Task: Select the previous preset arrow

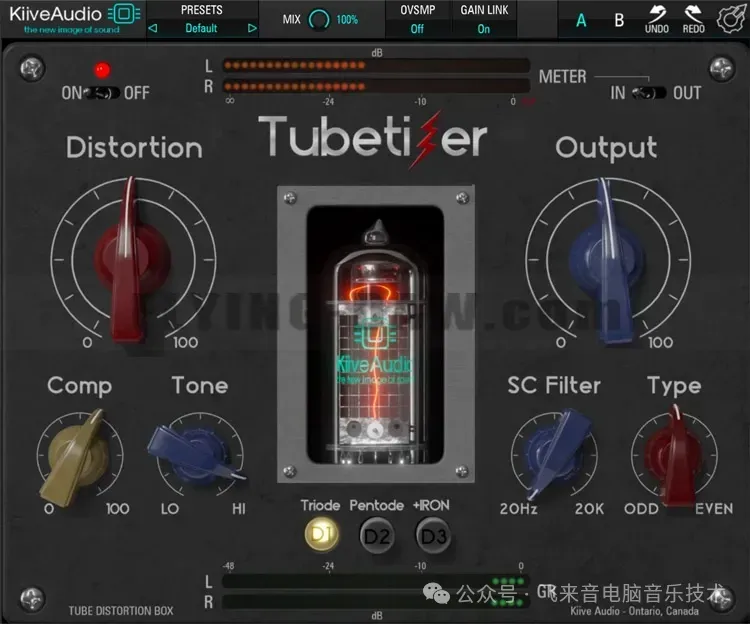Action: 153,28
